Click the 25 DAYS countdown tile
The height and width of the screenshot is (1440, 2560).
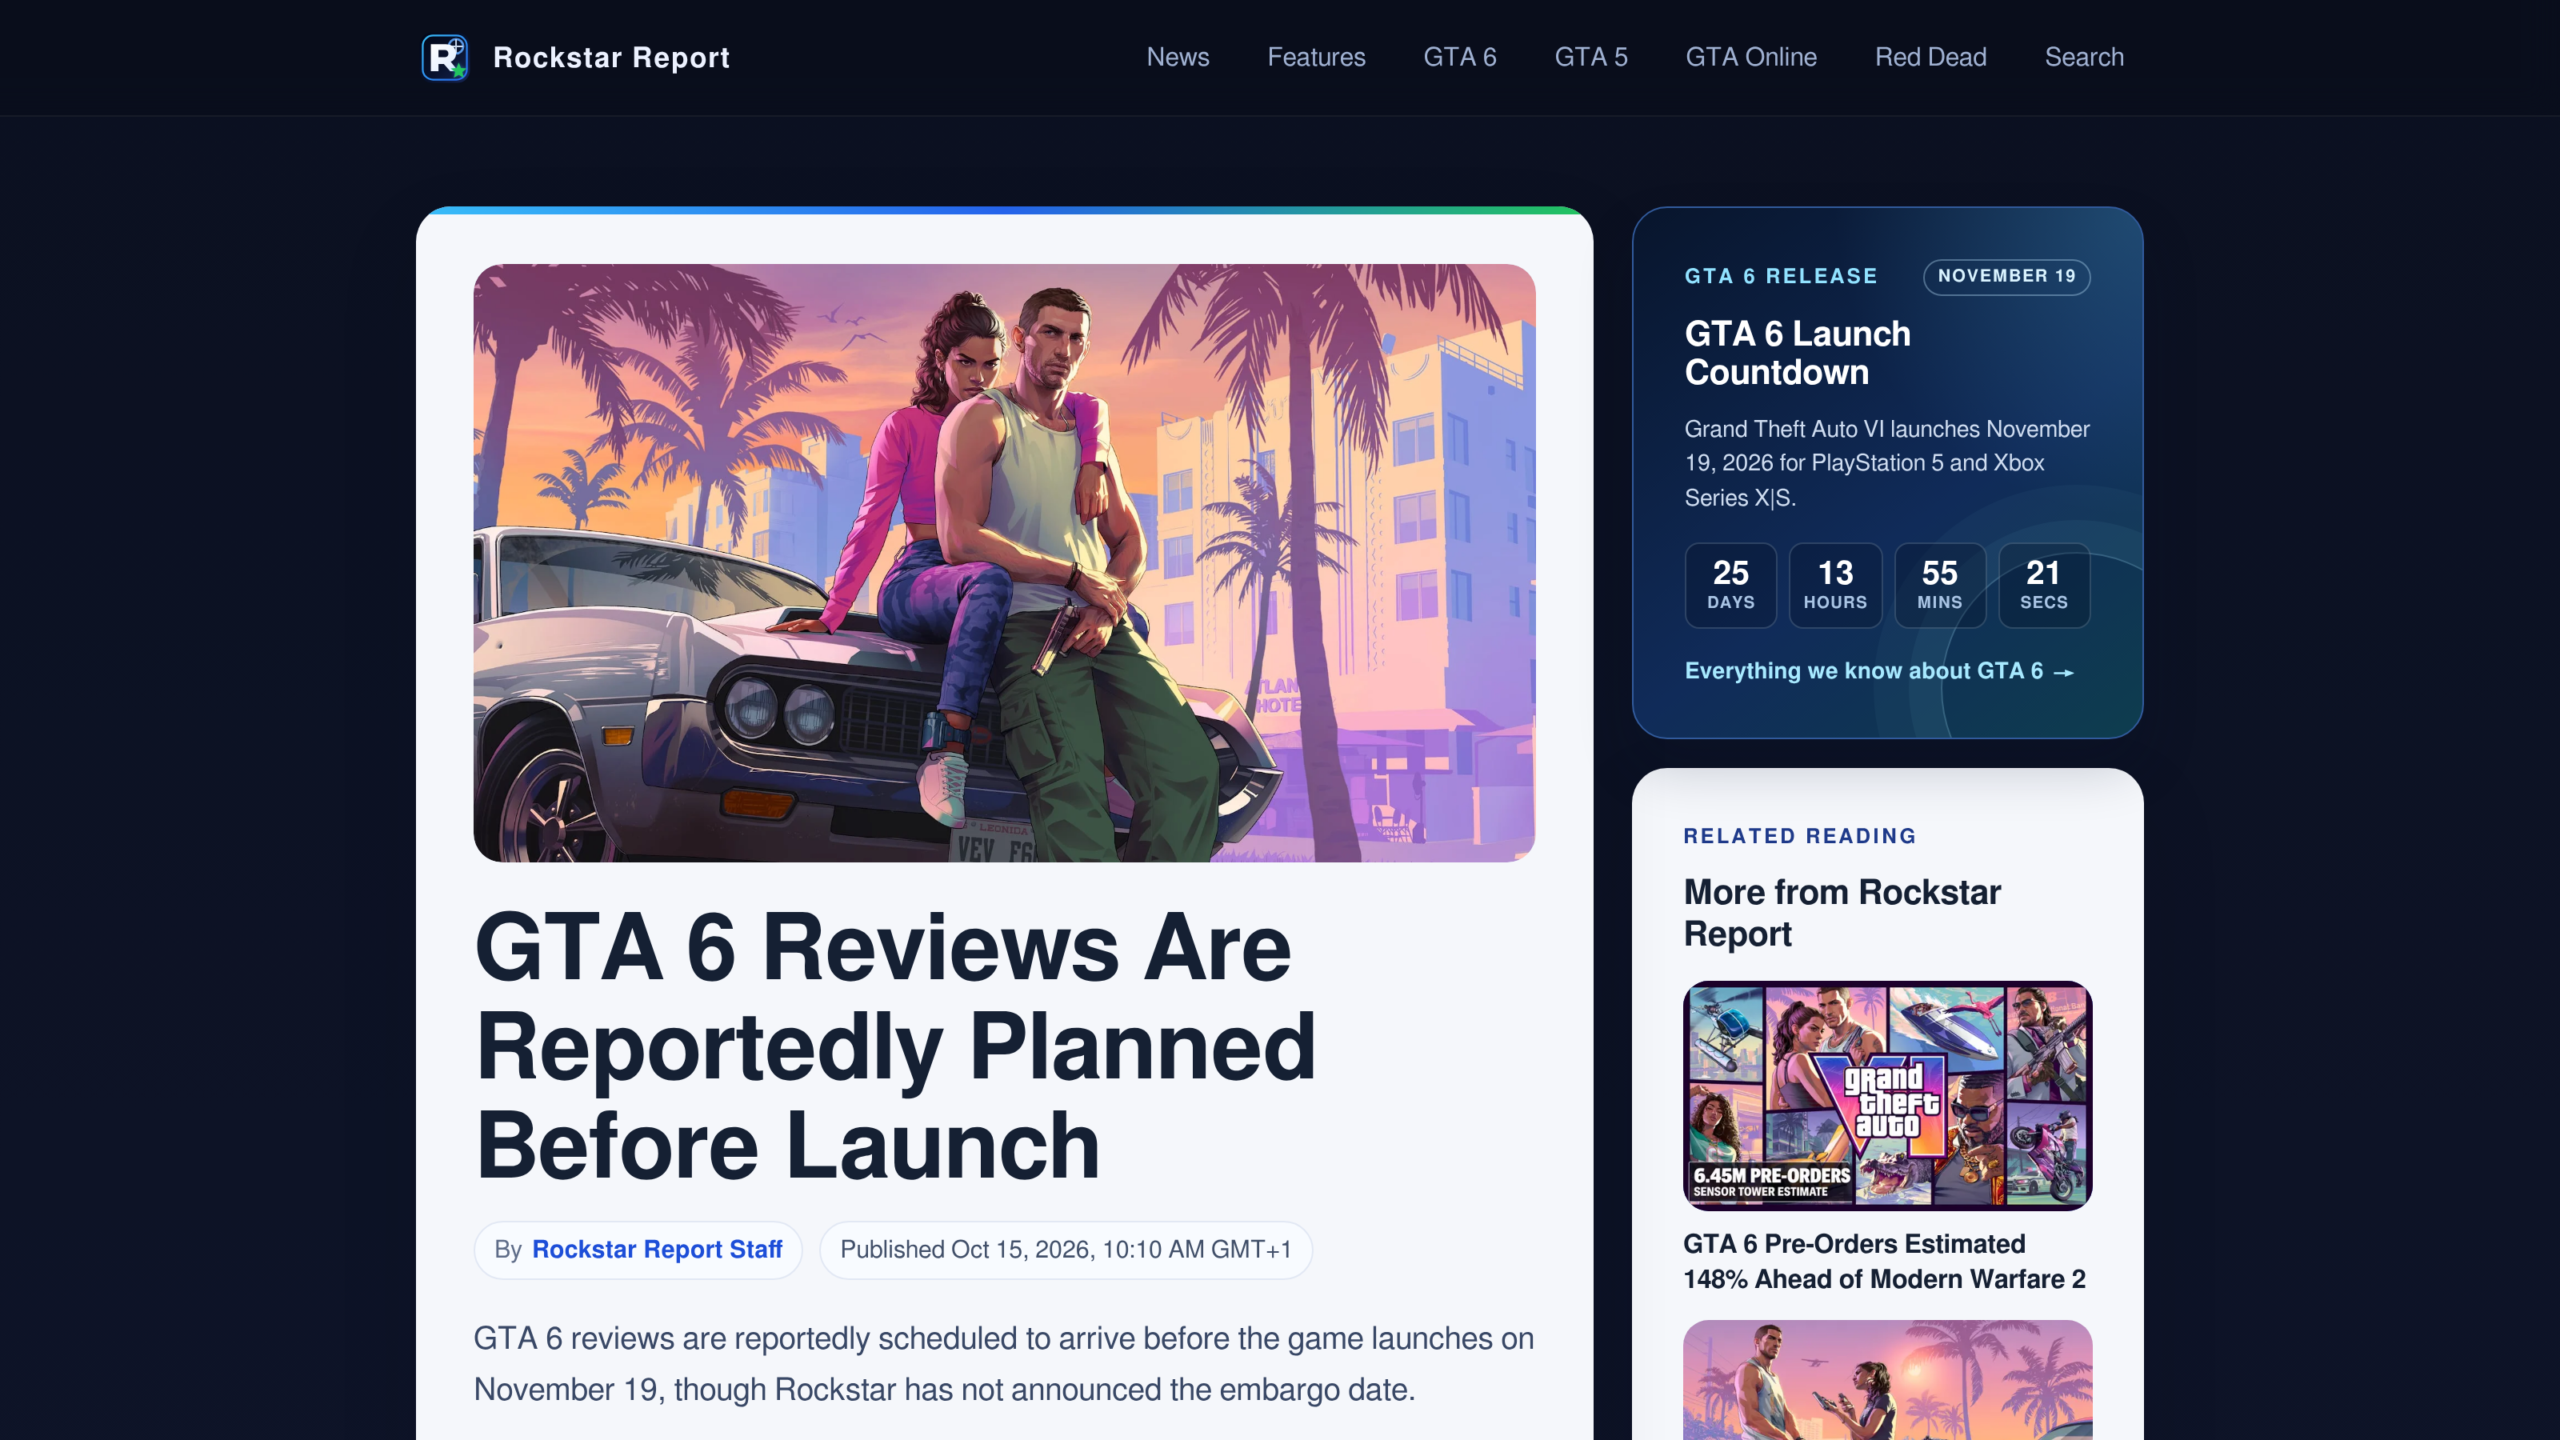(1730, 585)
